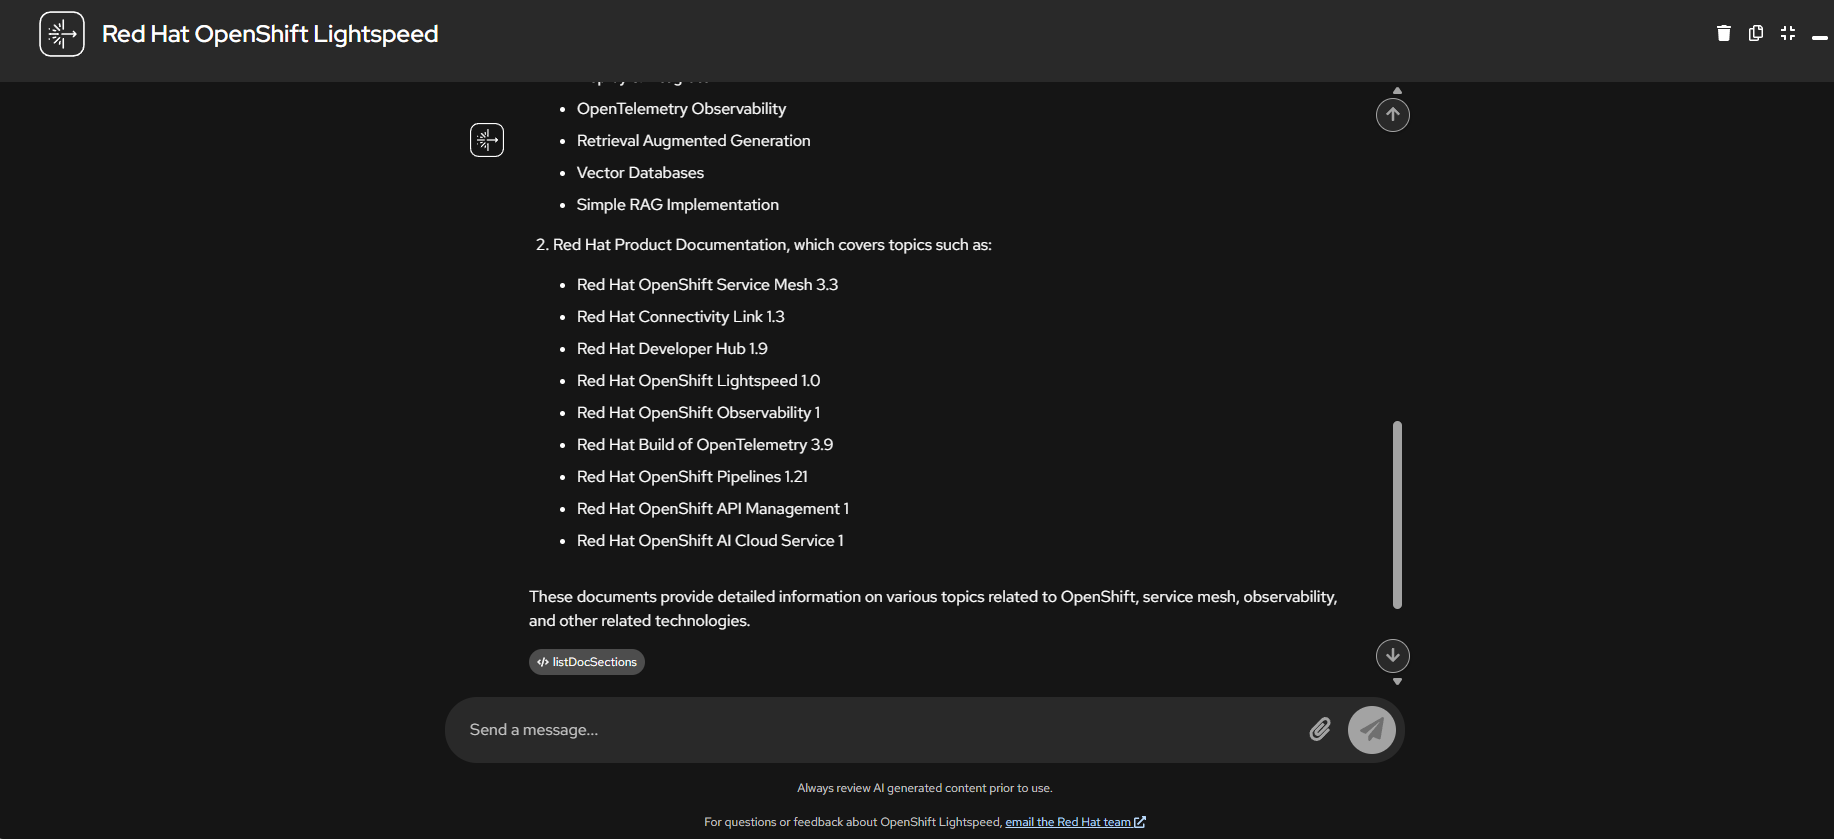
Task: Click the Red Hat Product Documentation heading line
Action: (764, 245)
